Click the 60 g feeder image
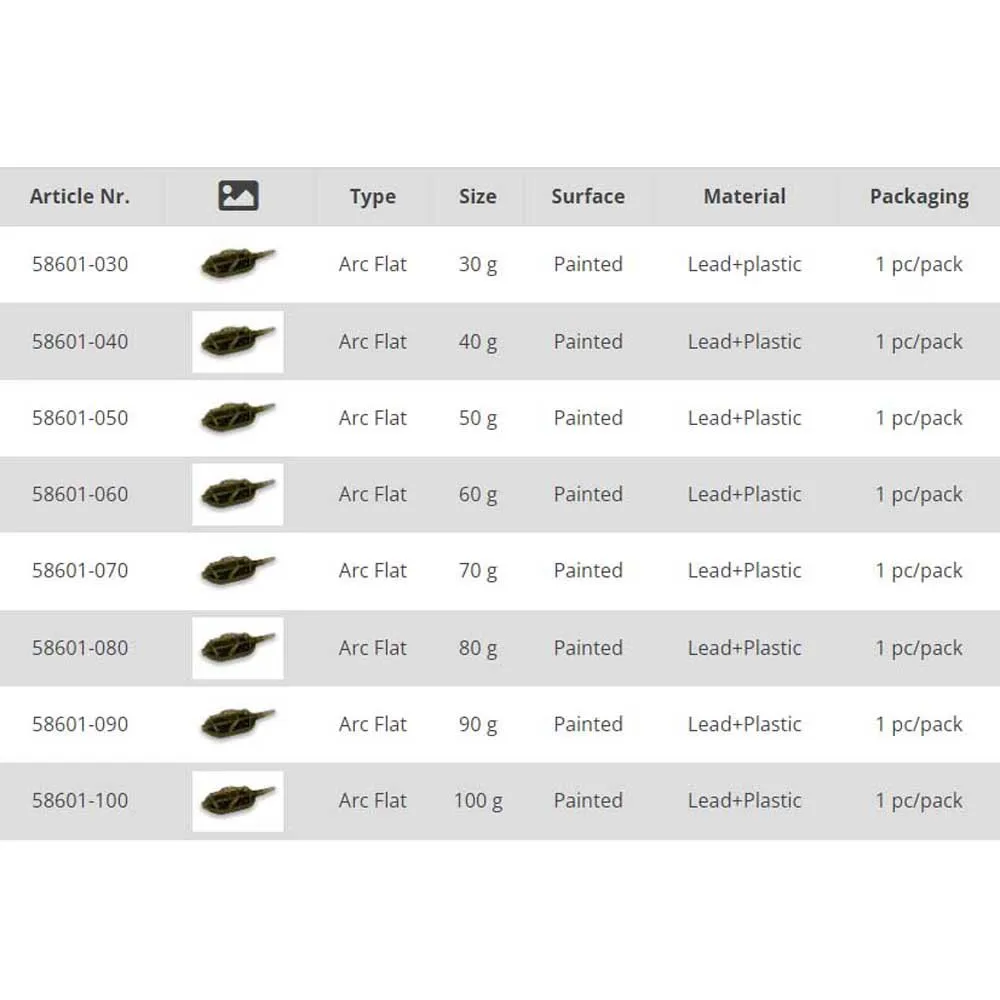The height and width of the screenshot is (1000, 1000). point(237,494)
